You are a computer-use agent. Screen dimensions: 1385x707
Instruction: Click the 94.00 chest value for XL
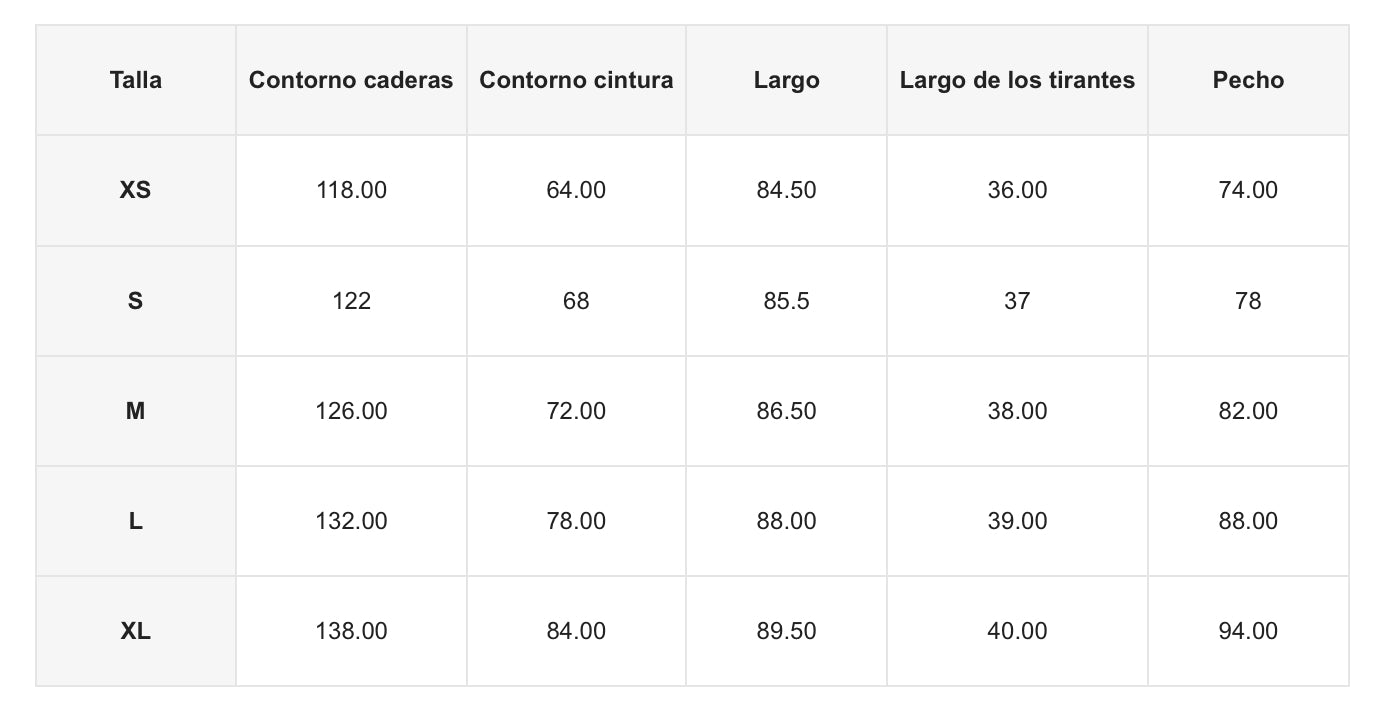1248,631
